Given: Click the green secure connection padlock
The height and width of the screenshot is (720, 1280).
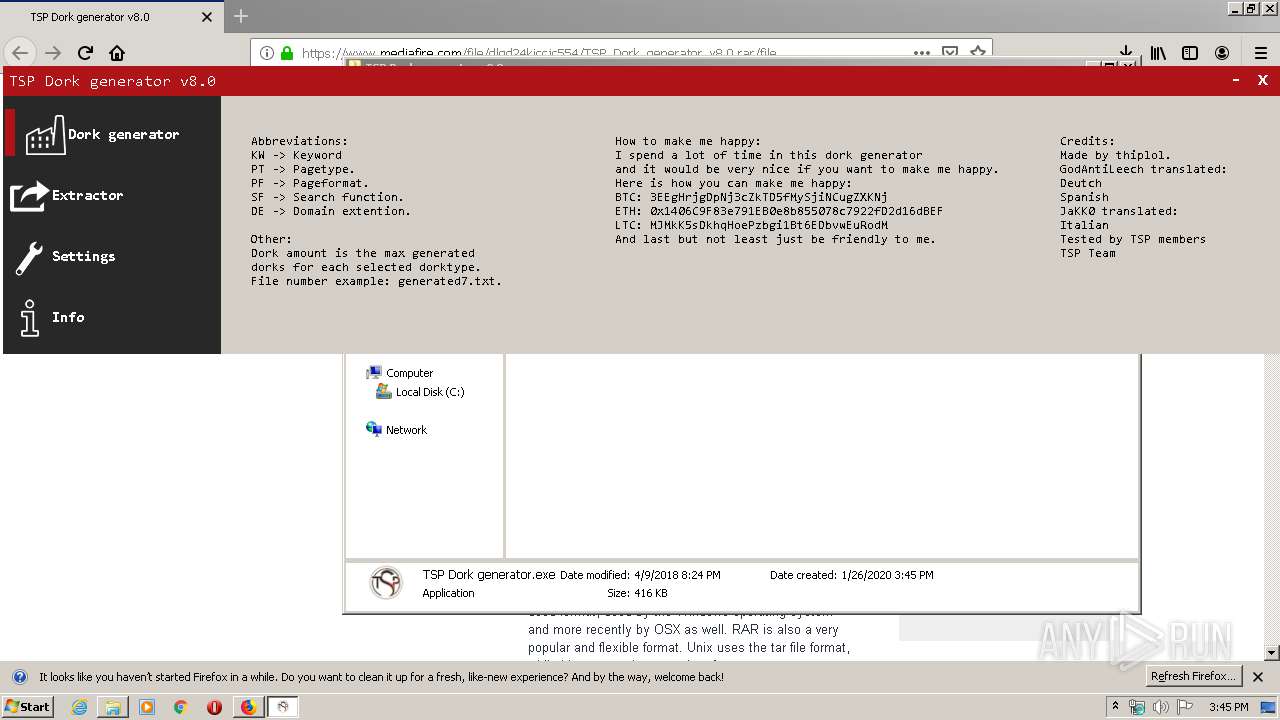Looking at the screenshot, I should pyautogui.click(x=287, y=53).
